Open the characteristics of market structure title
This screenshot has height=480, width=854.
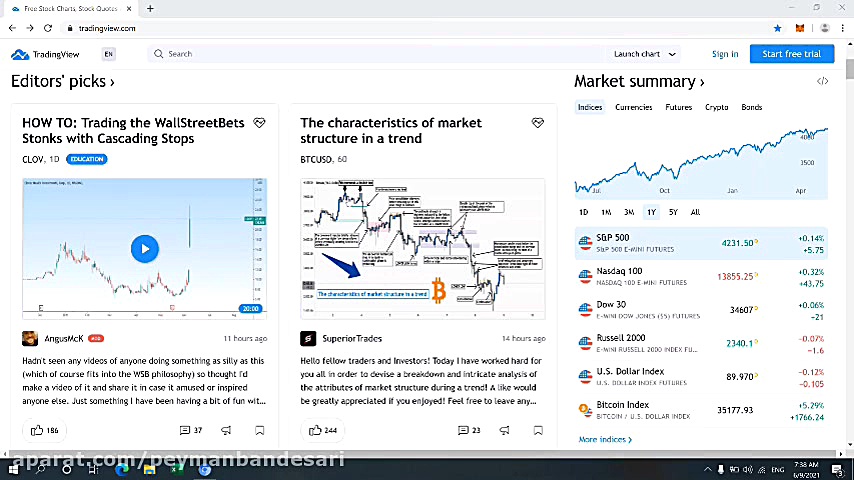(x=391, y=131)
